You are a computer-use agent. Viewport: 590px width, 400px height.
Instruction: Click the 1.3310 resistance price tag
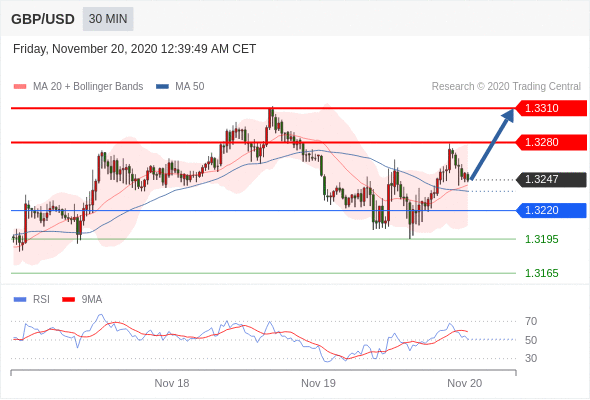[x=551, y=108]
